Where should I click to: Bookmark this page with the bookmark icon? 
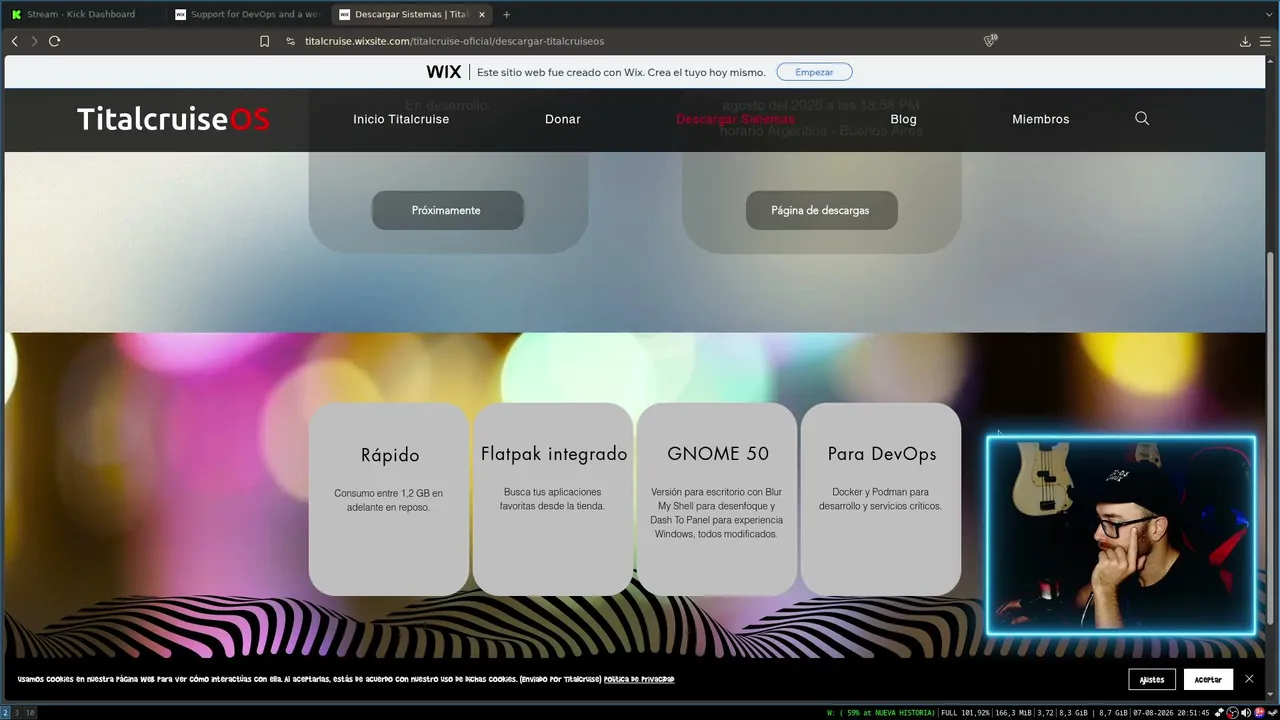click(264, 41)
